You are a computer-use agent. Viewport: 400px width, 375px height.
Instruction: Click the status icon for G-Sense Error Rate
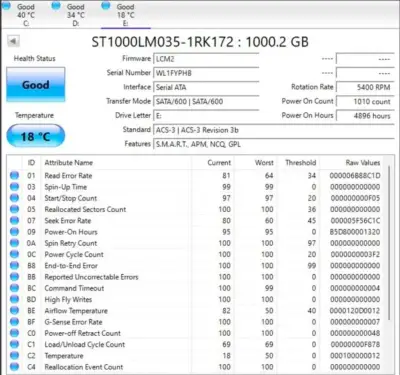coord(14,322)
